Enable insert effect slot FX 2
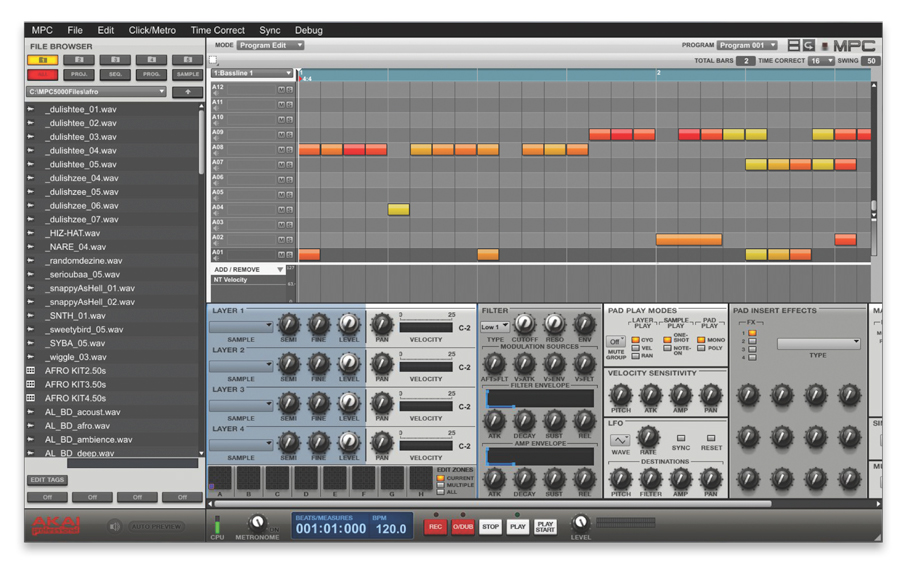 click(752, 341)
